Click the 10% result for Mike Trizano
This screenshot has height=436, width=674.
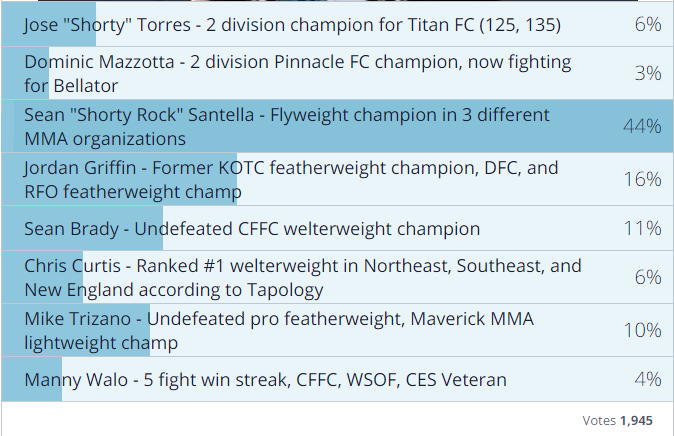click(642, 330)
